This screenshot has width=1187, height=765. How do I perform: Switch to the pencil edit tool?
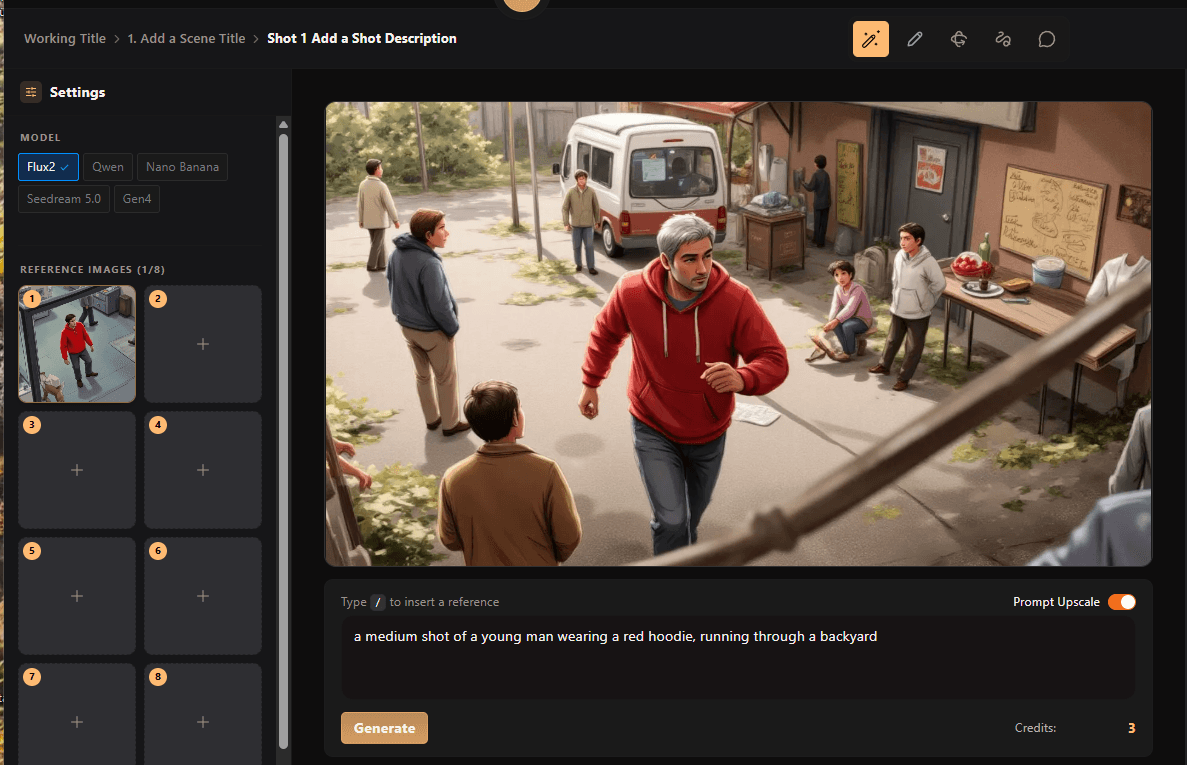click(x=914, y=39)
